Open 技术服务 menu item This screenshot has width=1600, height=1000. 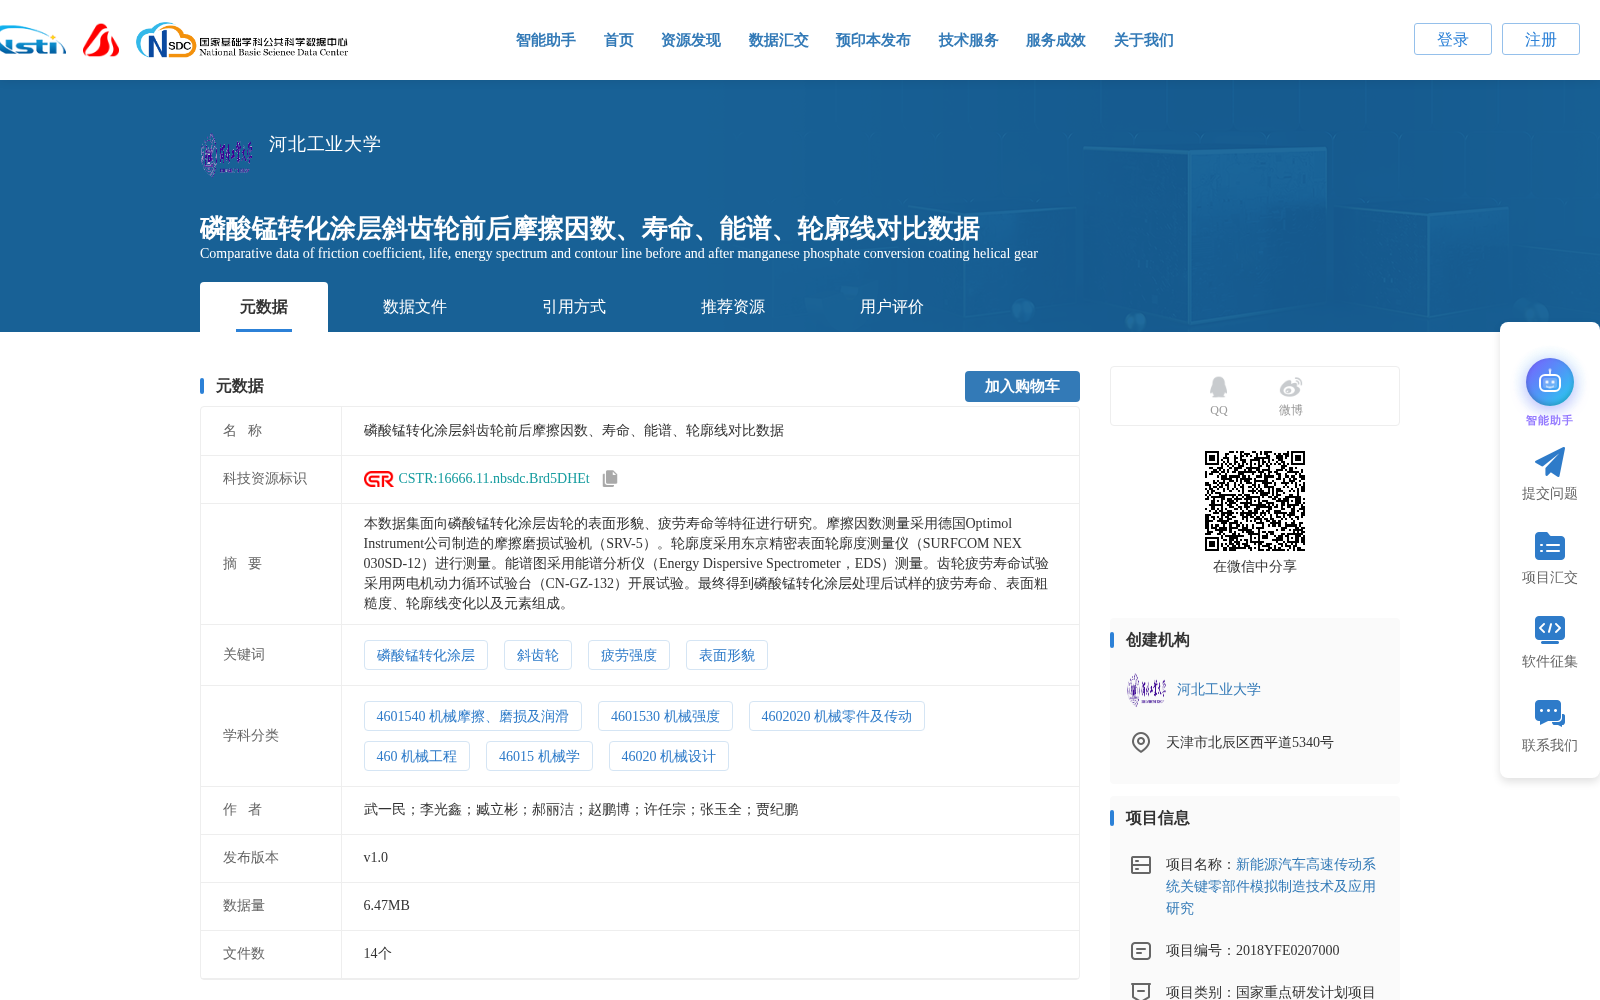[968, 40]
